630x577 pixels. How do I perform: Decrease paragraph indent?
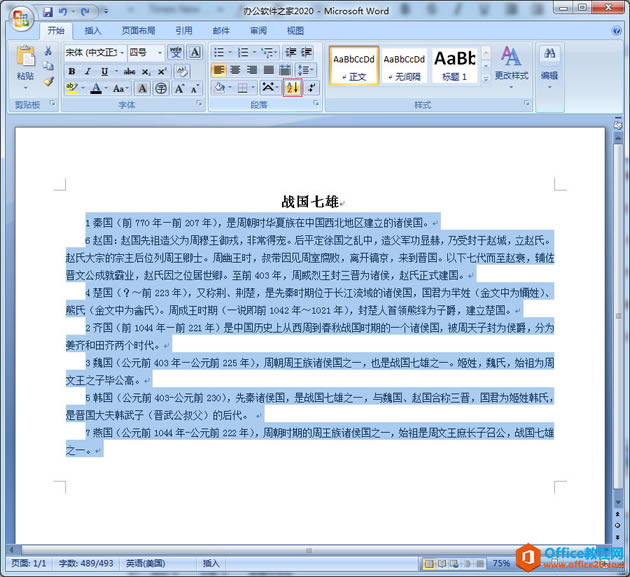pos(291,52)
